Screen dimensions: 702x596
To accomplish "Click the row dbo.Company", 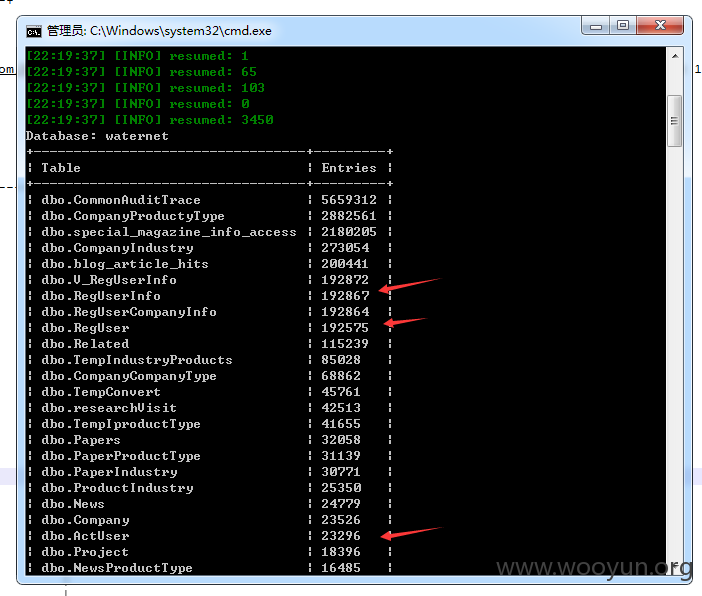I will 210,520.
